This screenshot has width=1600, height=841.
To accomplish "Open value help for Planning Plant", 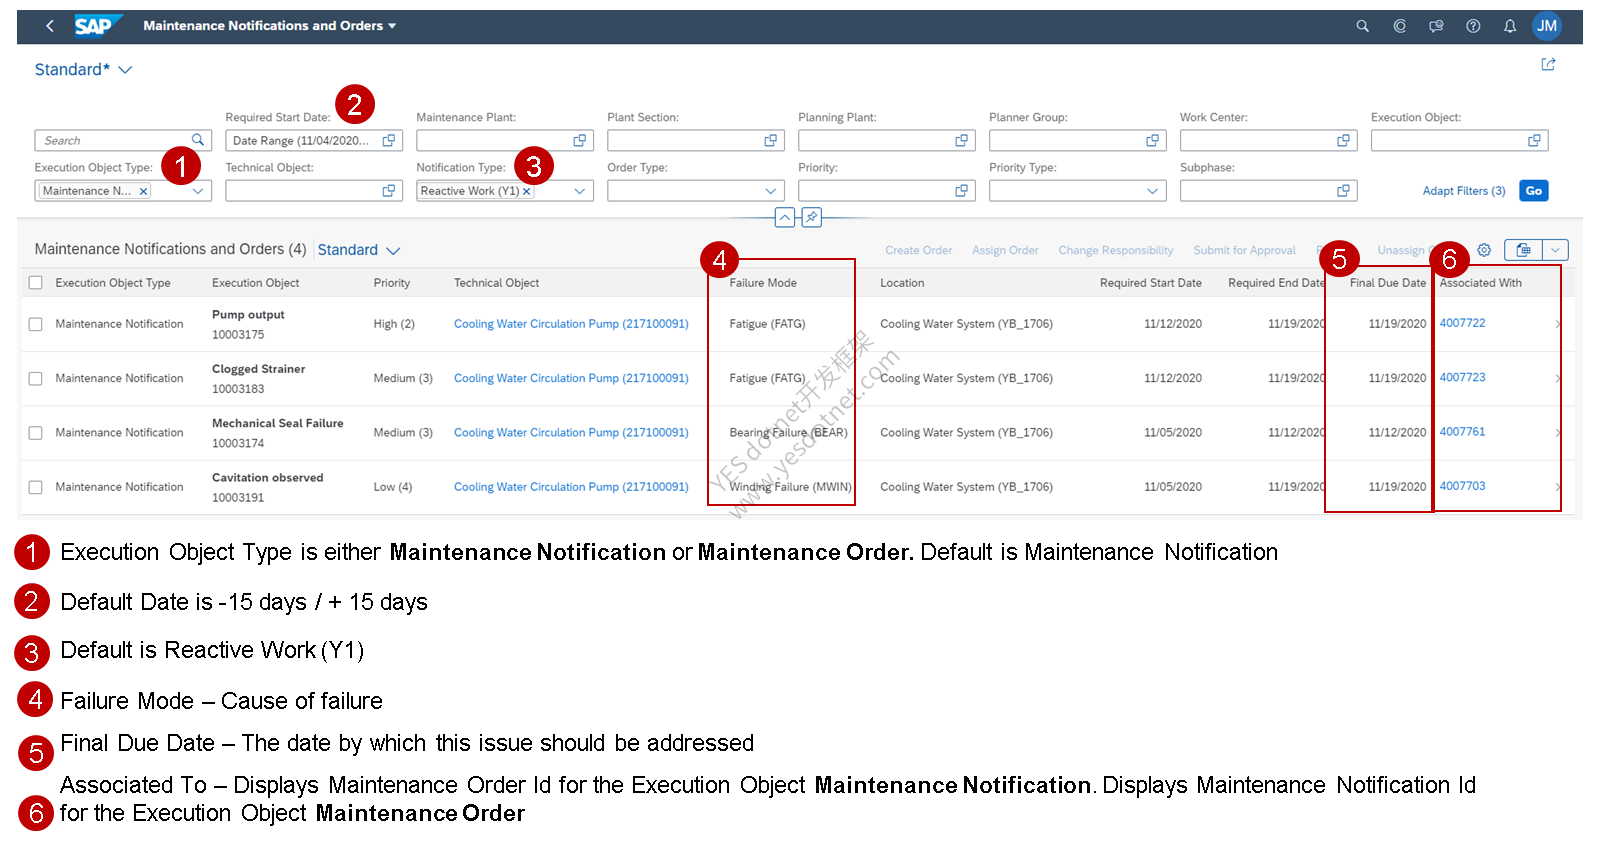I will pos(961,140).
